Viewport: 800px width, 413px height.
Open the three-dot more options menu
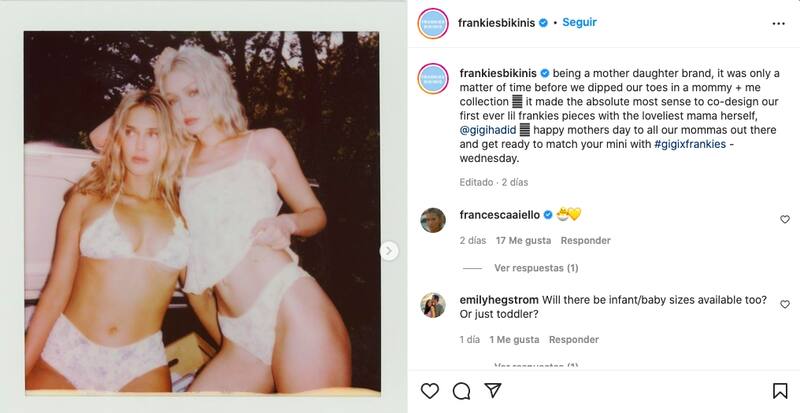[x=779, y=22]
